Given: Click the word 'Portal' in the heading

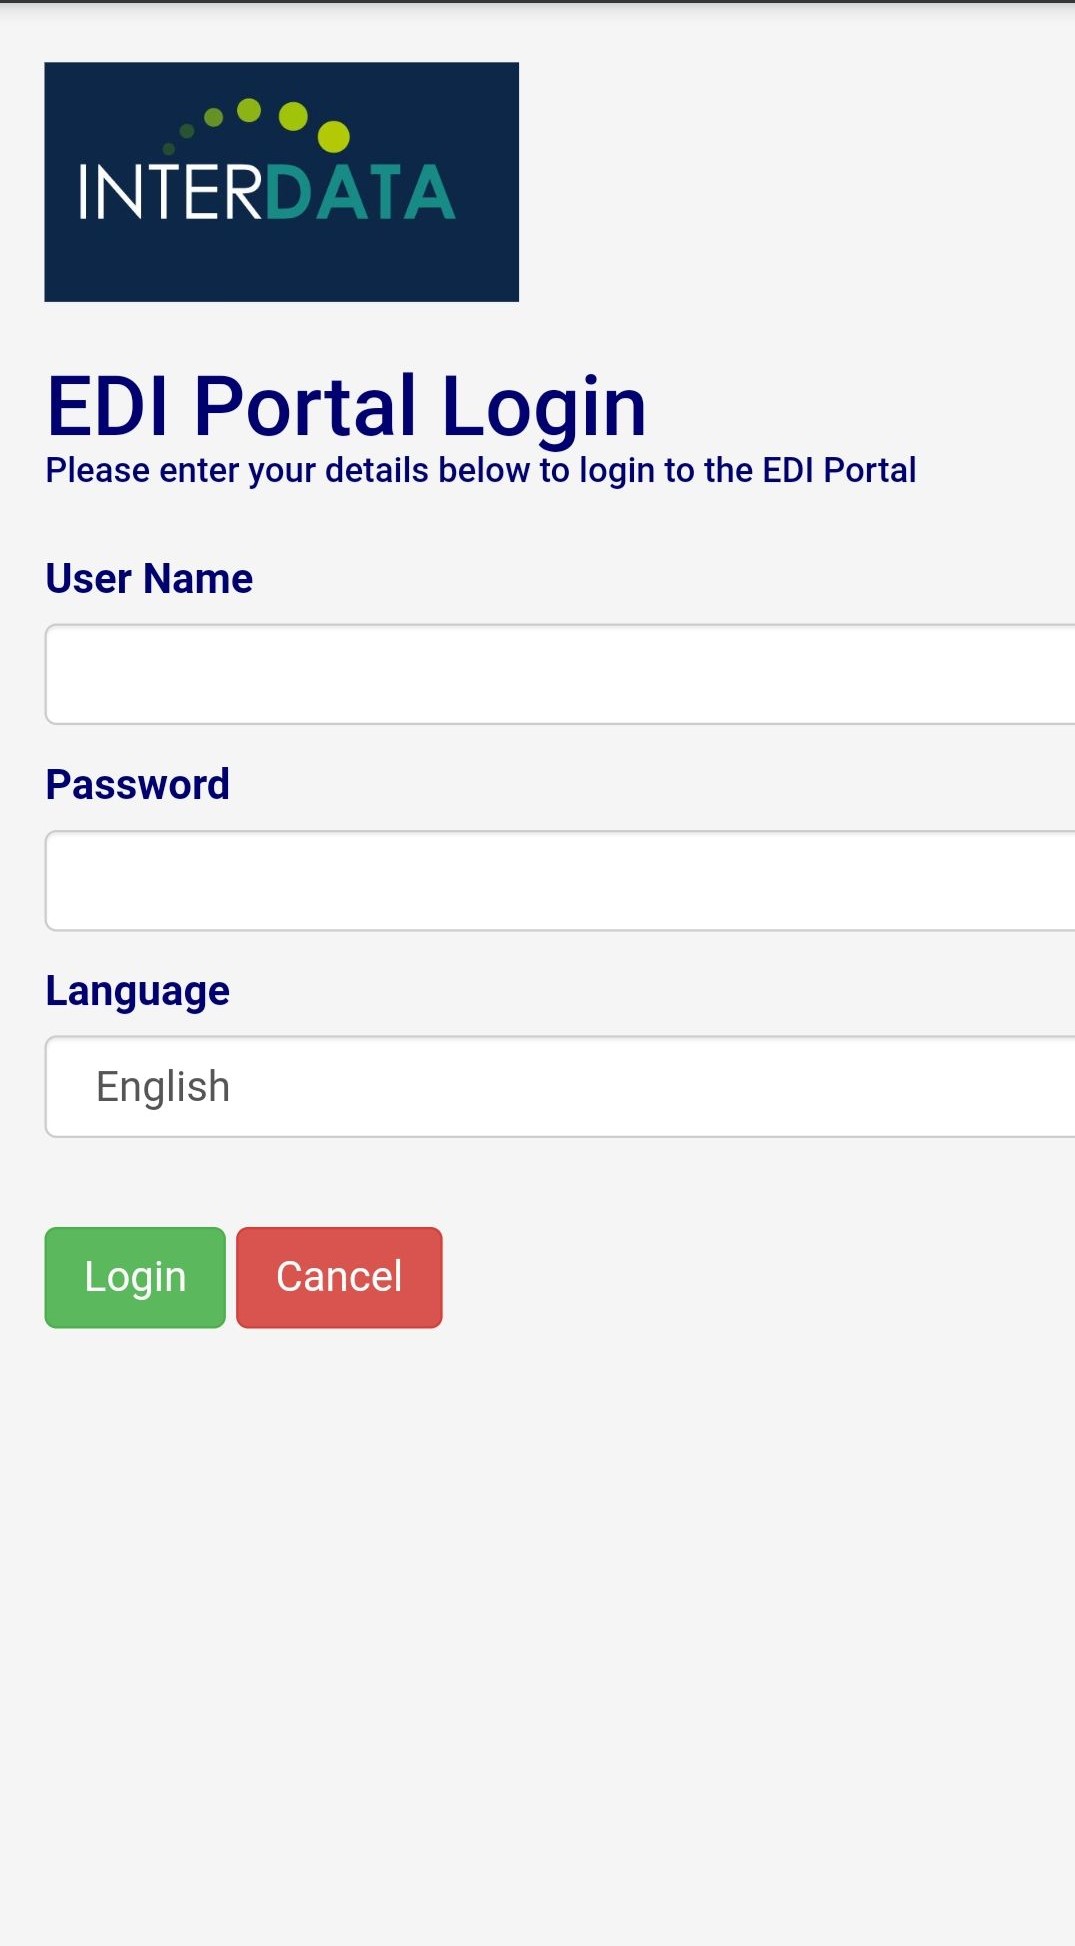Looking at the screenshot, I should click(305, 406).
